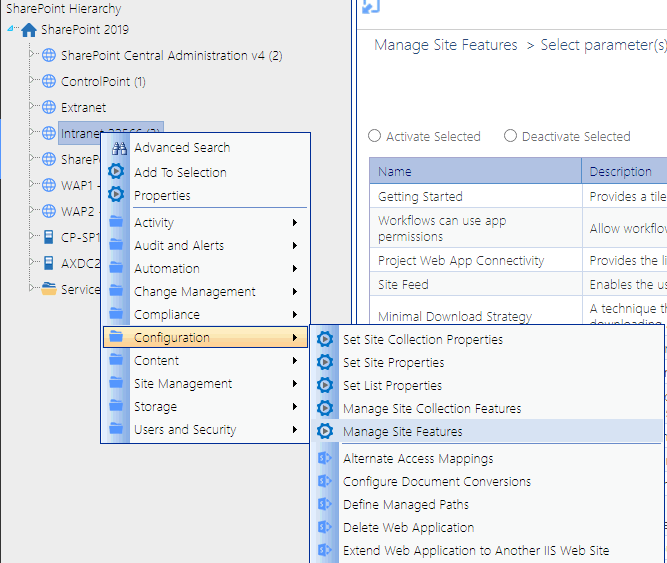The image size is (667, 563).
Task: Select the Deactivate Selected radio button
Action: 511,136
